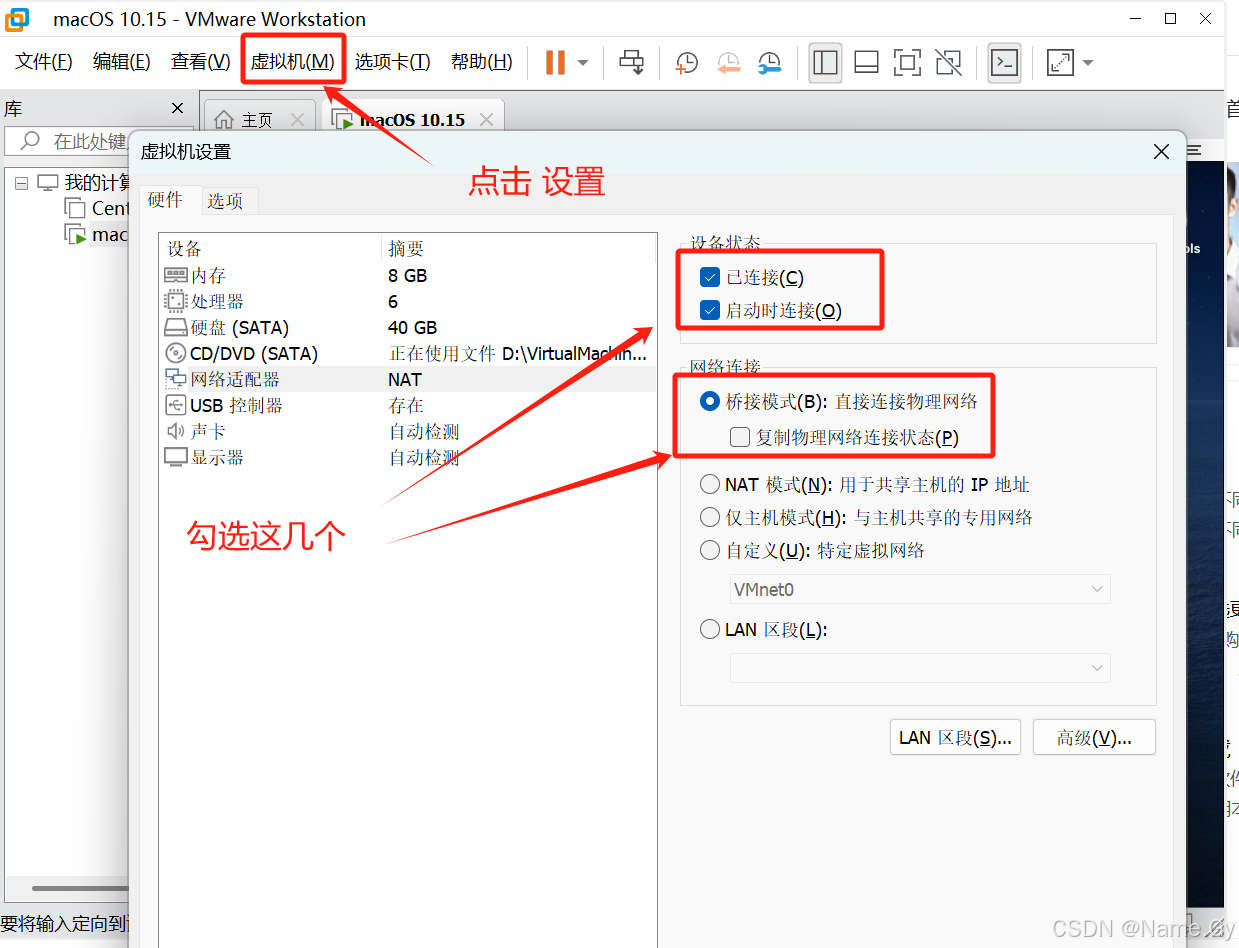Select the Cent virtual machine in library
1239x948 pixels.
[98, 208]
